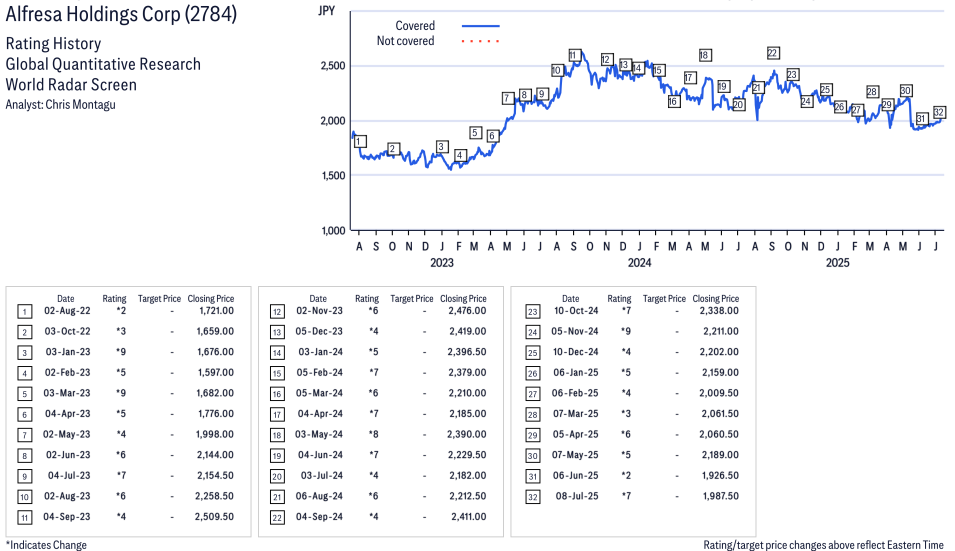Click the Analyst: Chris Montagu line
This screenshot has width=955, height=551.
click(60, 104)
